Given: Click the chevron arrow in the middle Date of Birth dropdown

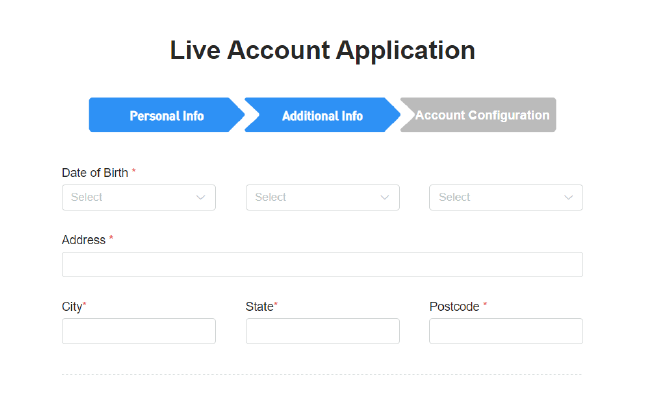Looking at the screenshot, I should tap(385, 197).
